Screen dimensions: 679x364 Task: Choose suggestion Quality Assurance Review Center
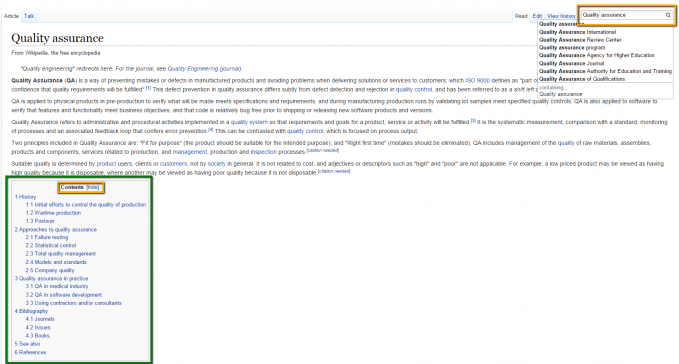[580, 40]
